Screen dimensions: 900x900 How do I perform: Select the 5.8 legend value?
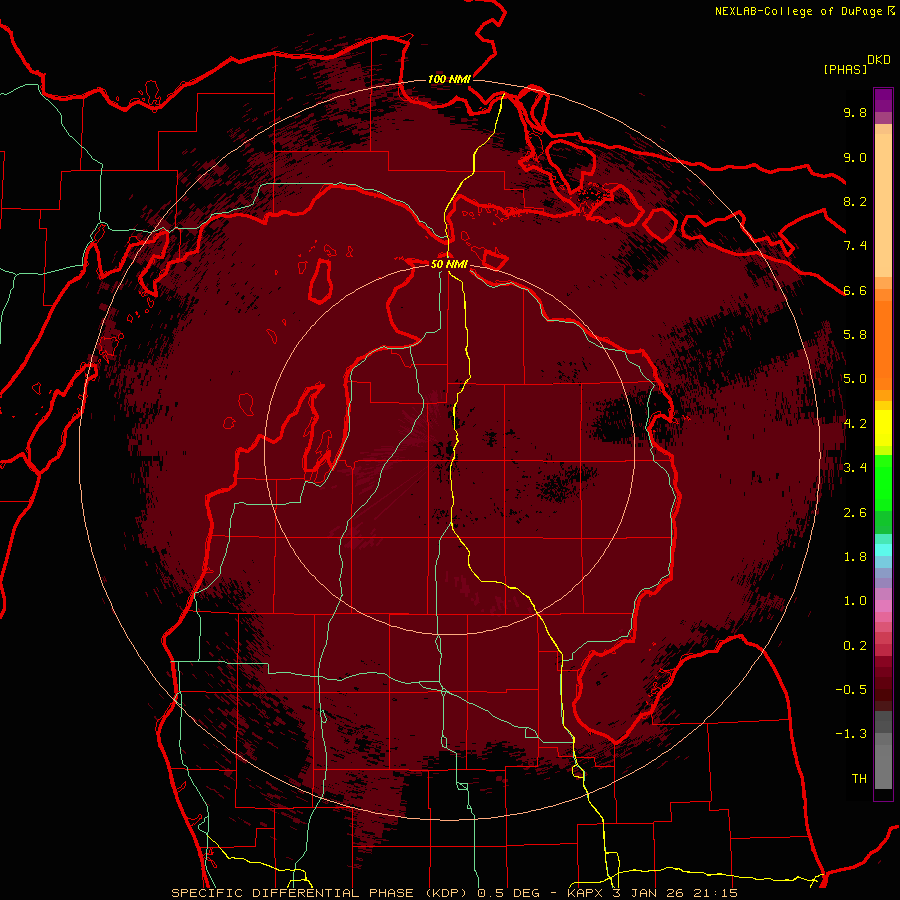click(x=855, y=335)
